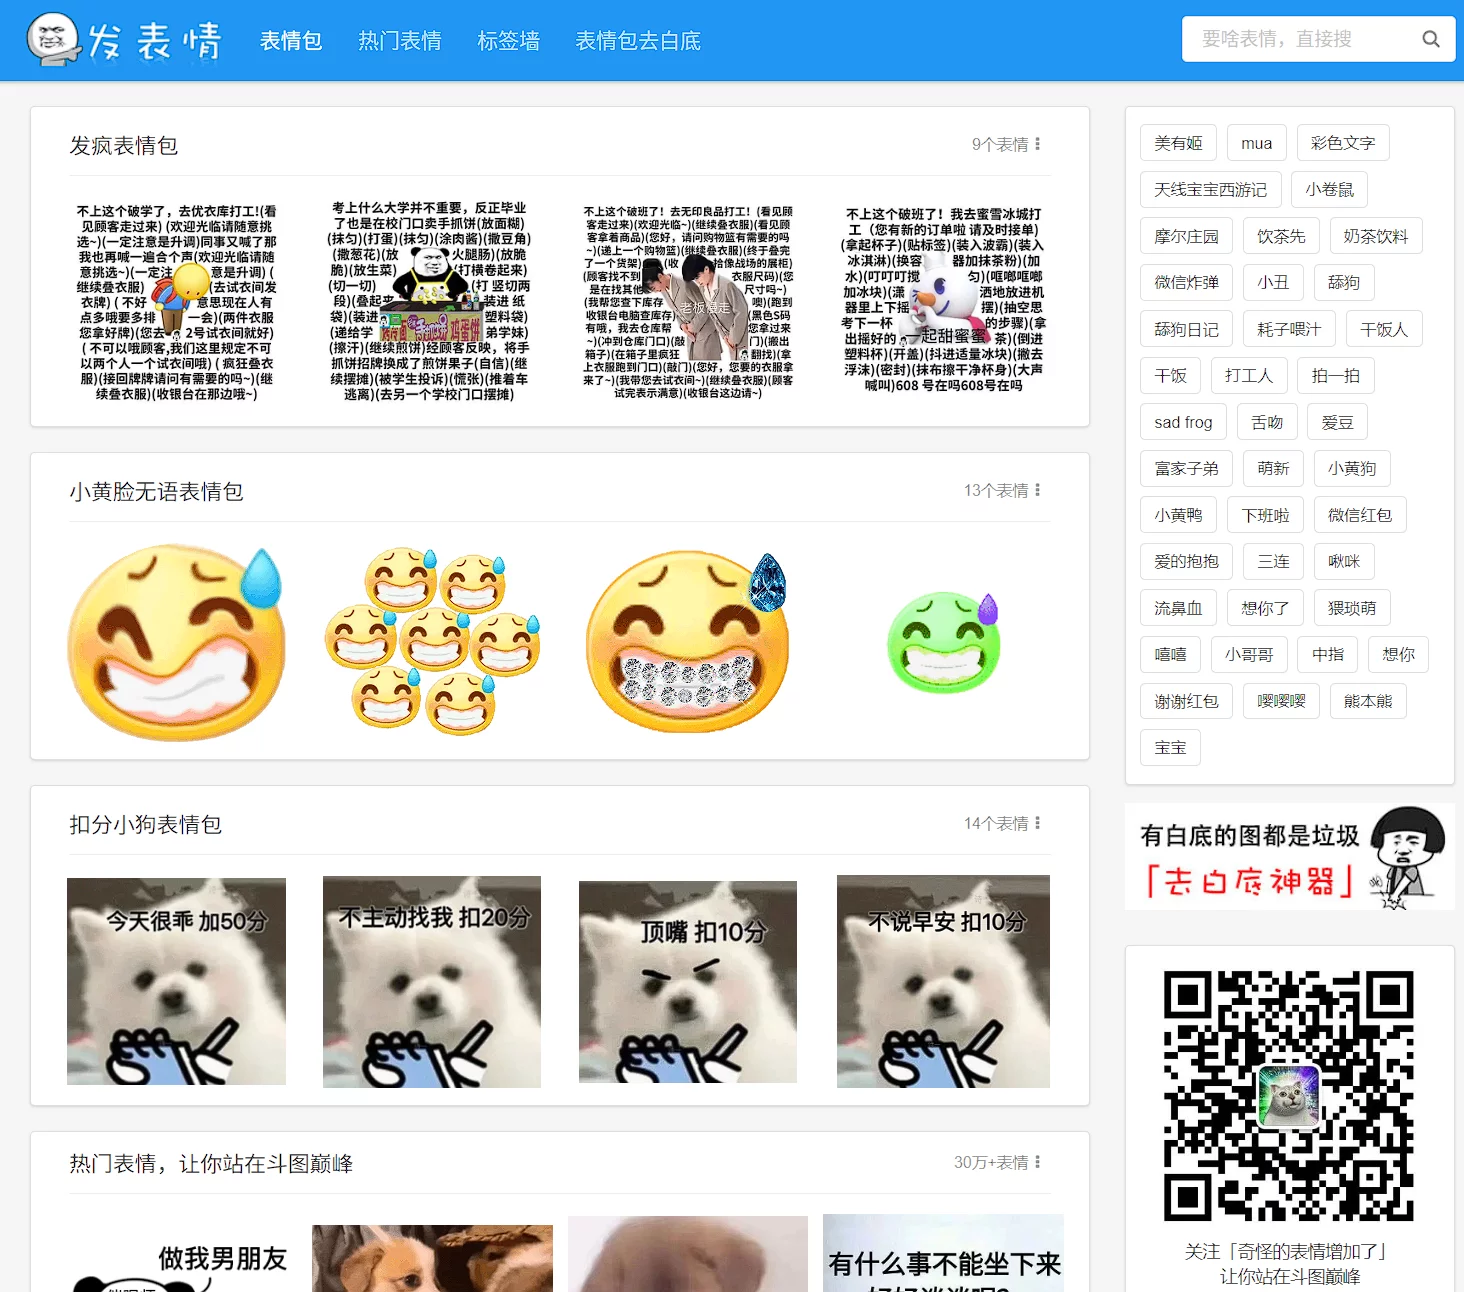Open more options beside 14个表情

coord(1037,823)
